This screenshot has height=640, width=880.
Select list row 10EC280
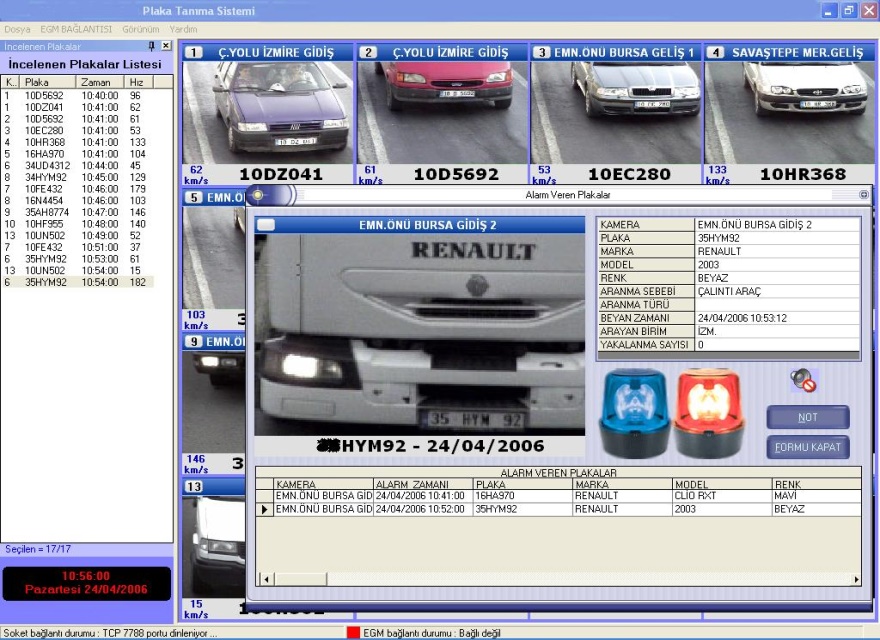click(x=77, y=131)
